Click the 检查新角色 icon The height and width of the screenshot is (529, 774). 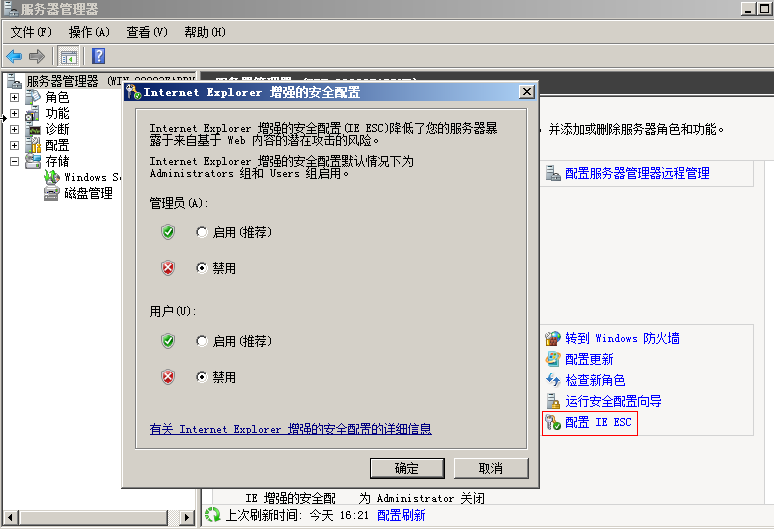[x=553, y=380]
